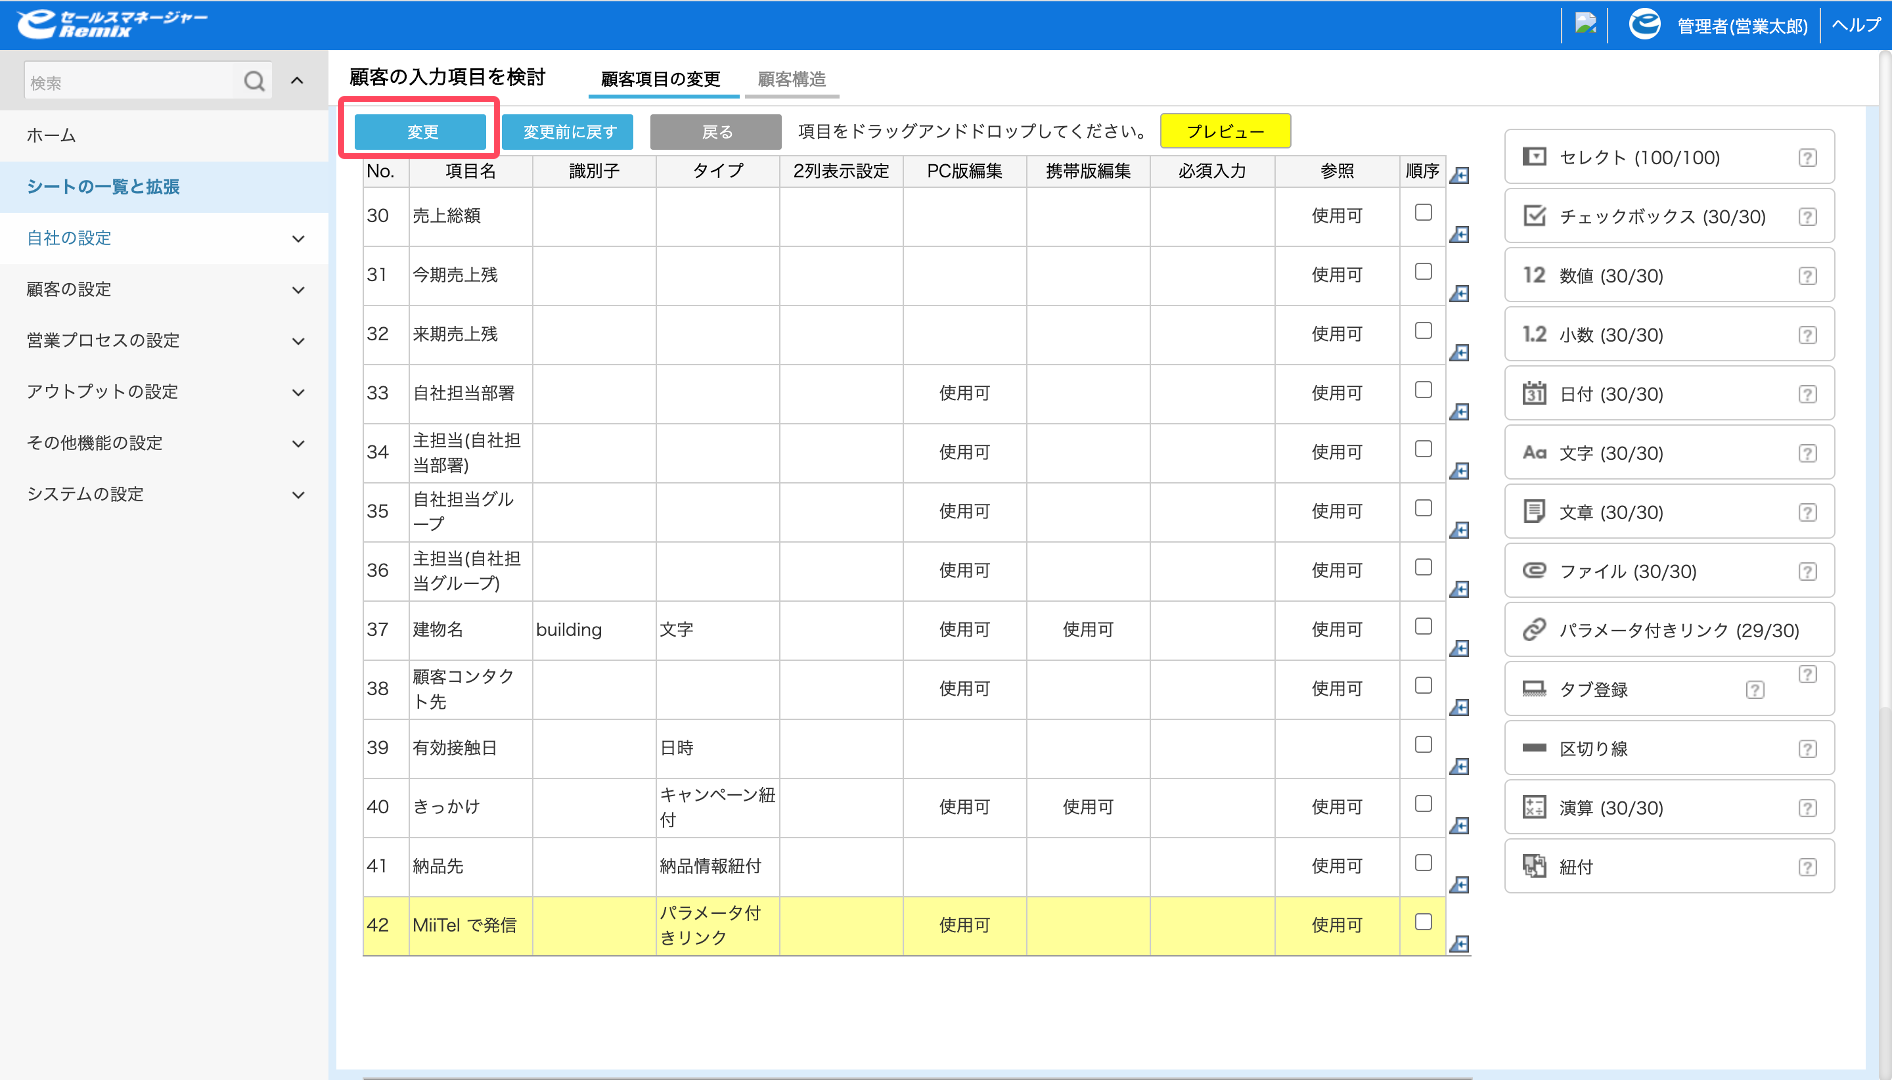Click the 日付 calendar field icon

(x=1534, y=393)
